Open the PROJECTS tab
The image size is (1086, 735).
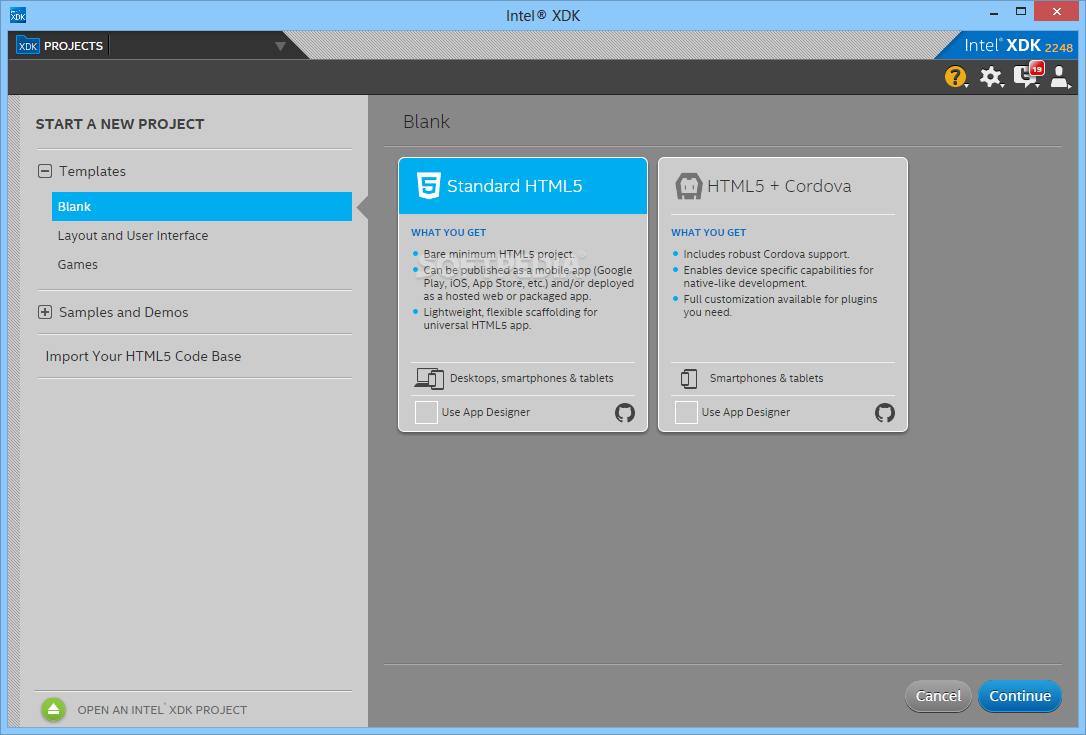click(73, 46)
